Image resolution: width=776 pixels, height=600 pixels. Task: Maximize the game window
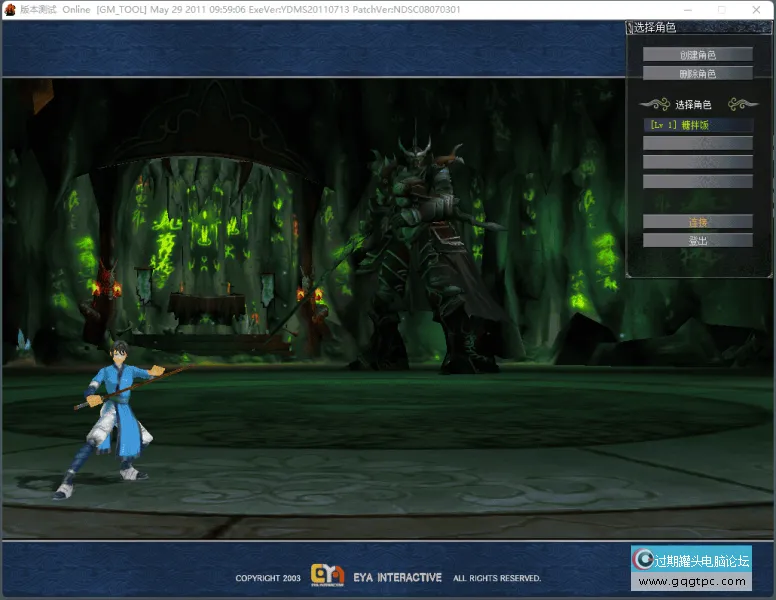tap(721, 9)
